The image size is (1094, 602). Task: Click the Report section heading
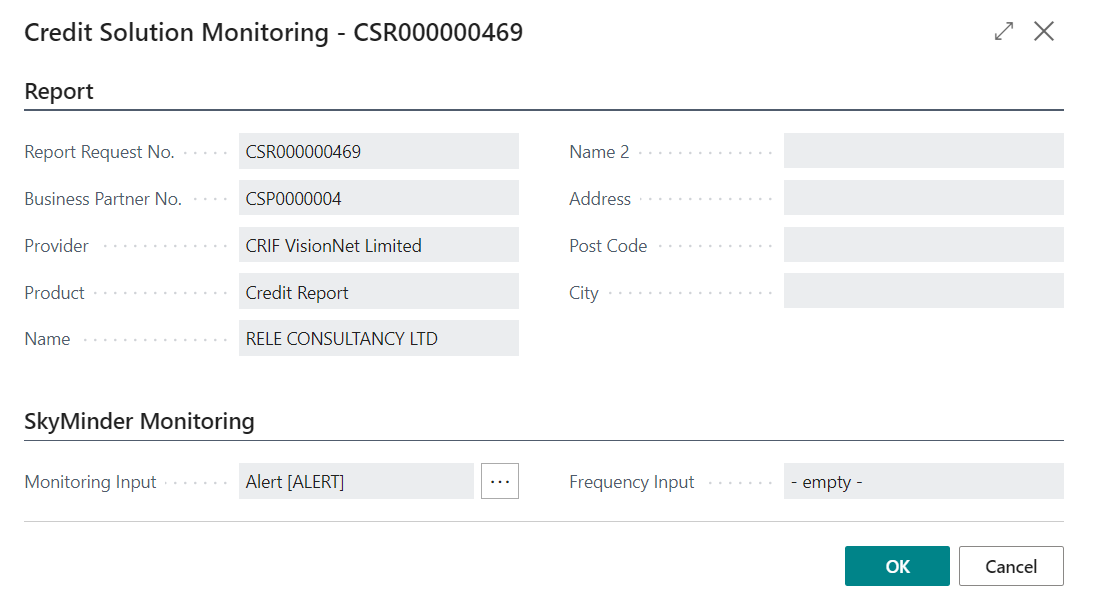pos(59,91)
